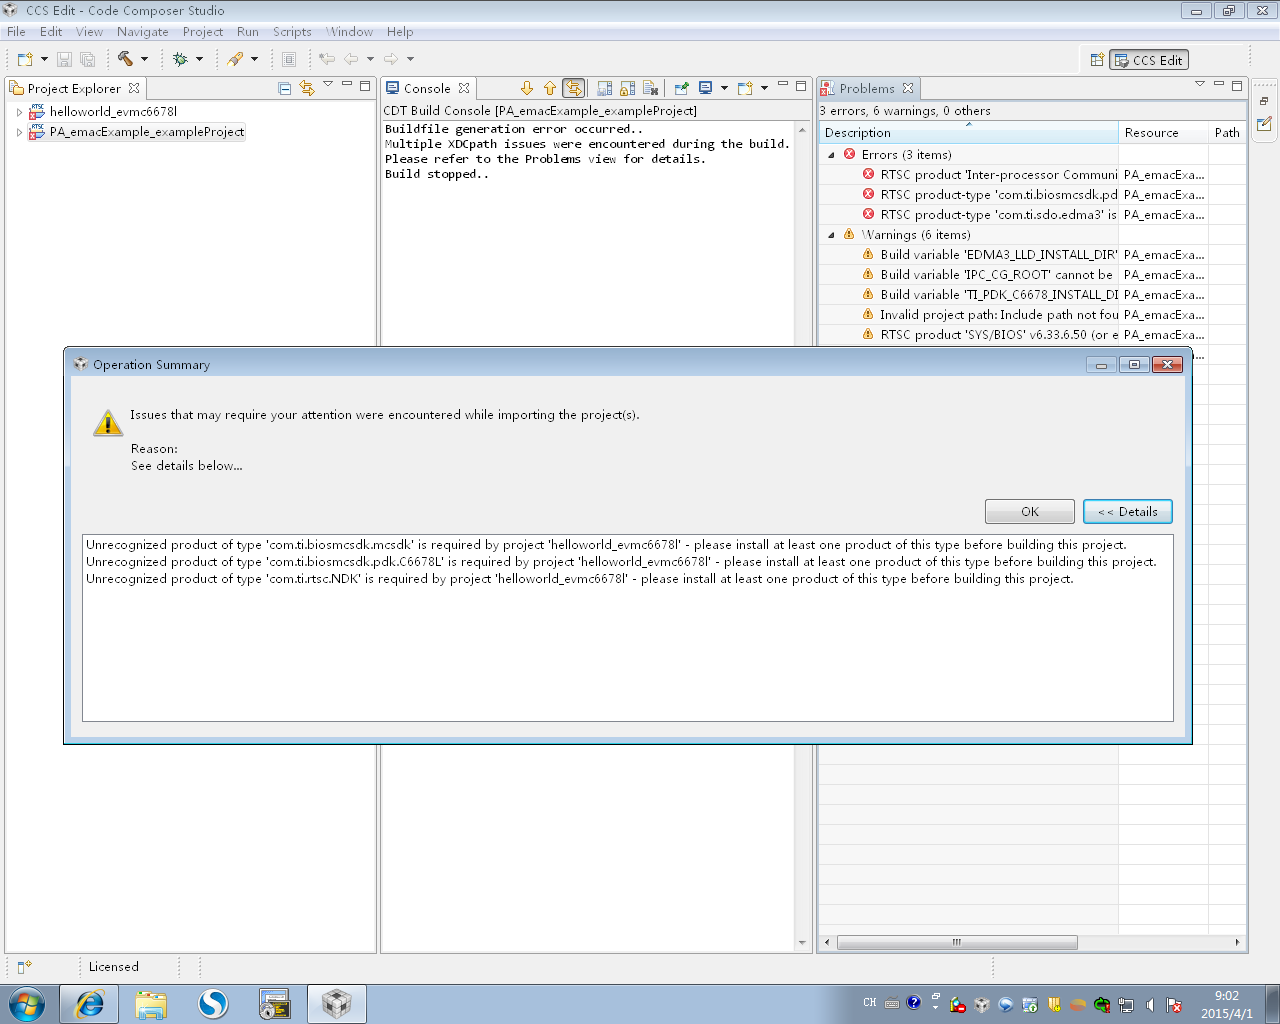The image size is (1280, 1024).
Task: Open the New toolbar dropdown arrow
Action: (x=44, y=59)
